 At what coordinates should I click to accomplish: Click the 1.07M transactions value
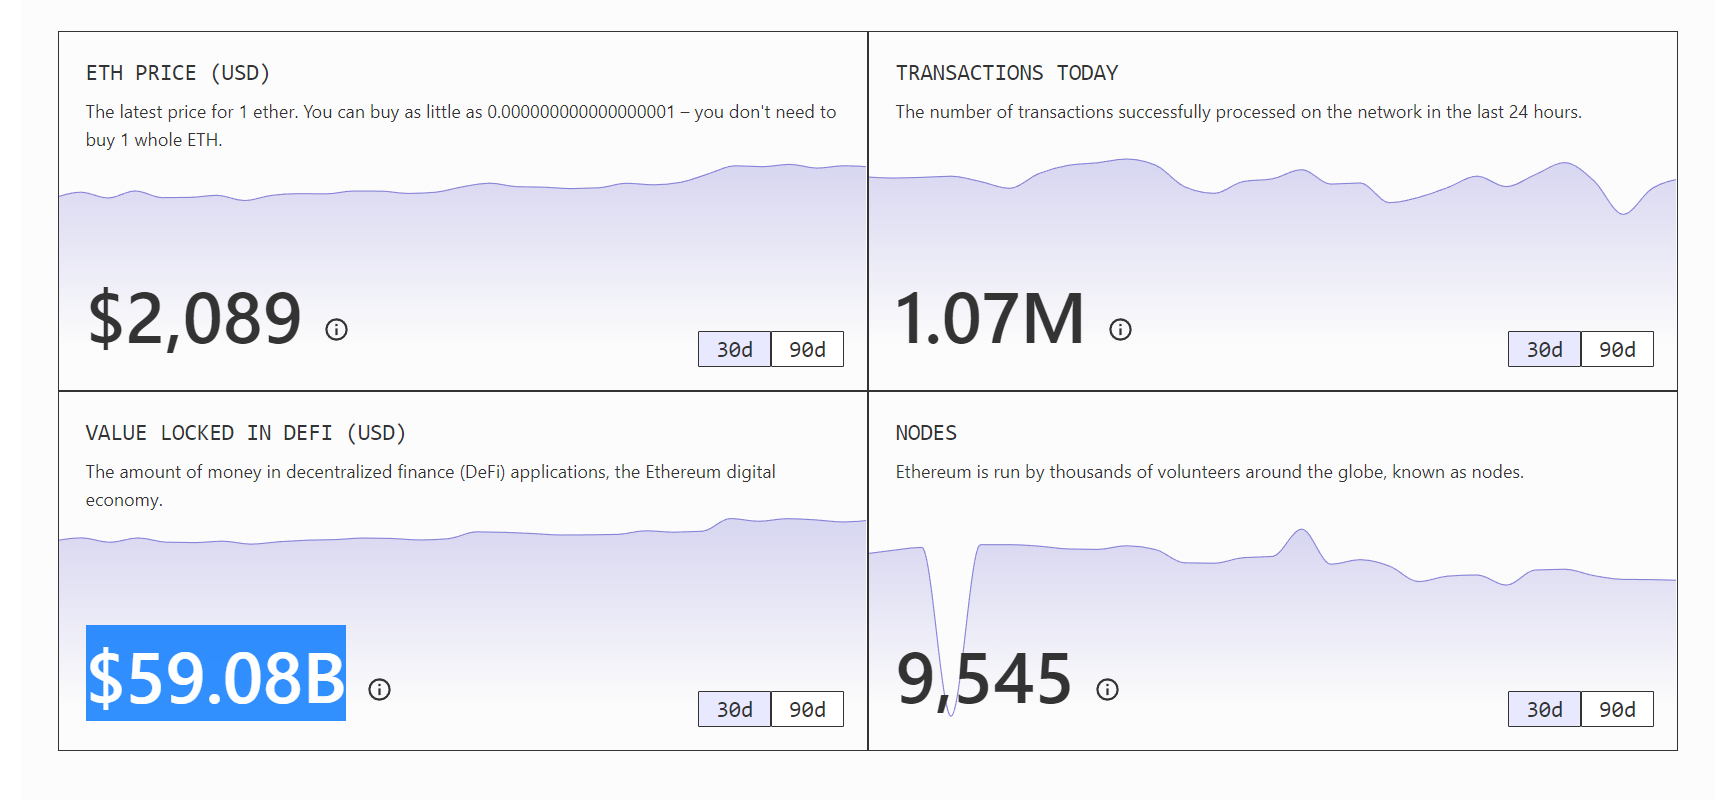coord(990,319)
